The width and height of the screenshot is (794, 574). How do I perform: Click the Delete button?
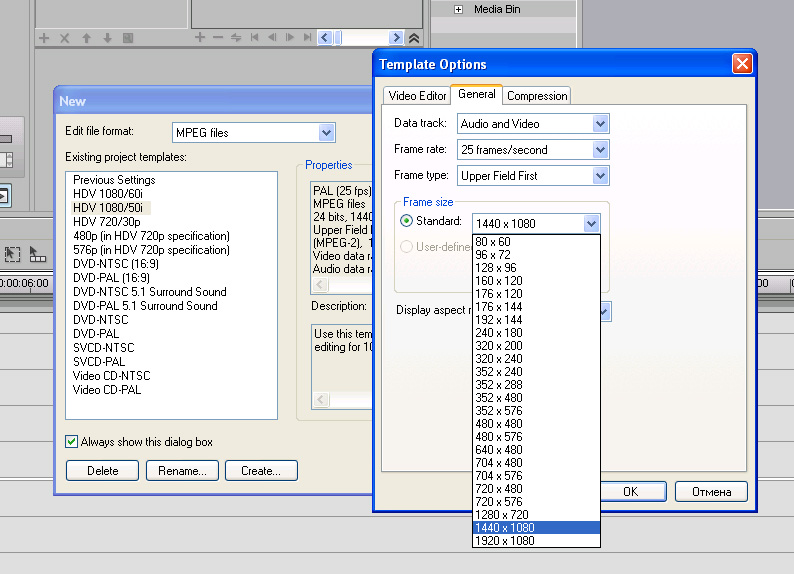pyautogui.click(x=102, y=471)
